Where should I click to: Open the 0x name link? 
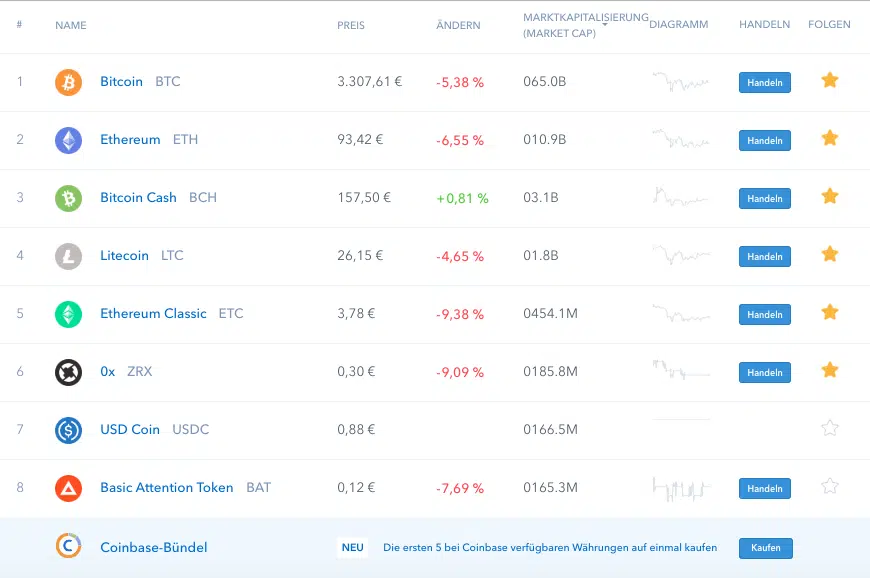click(108, 372)
